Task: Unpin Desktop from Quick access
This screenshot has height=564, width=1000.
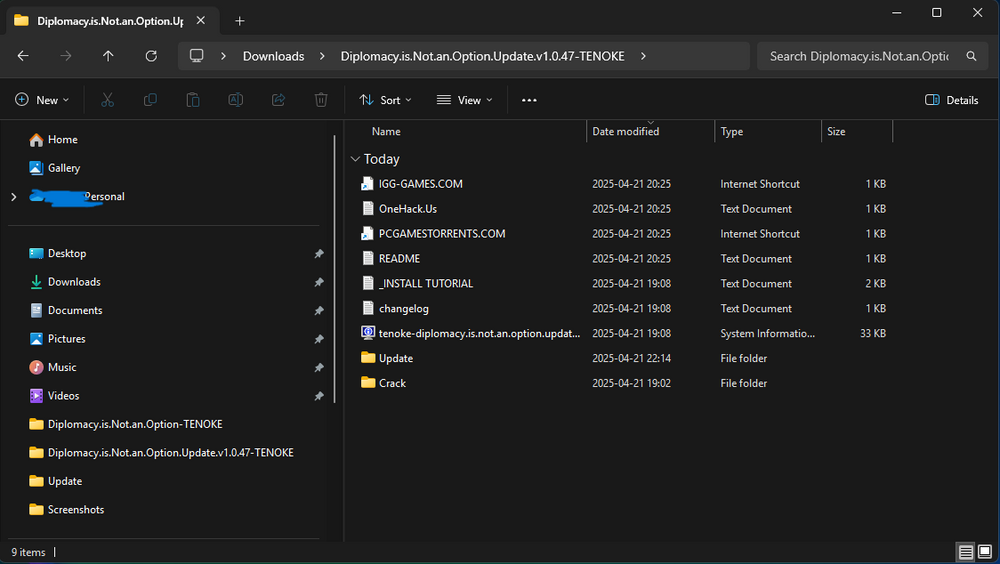Action: (319, 254)
